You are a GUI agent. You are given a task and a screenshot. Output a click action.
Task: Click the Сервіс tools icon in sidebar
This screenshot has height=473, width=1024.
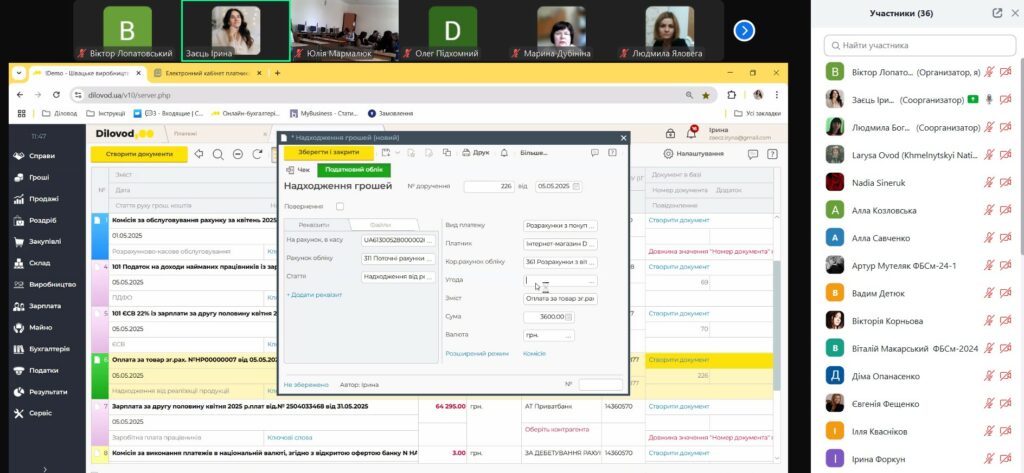(18, 413)
